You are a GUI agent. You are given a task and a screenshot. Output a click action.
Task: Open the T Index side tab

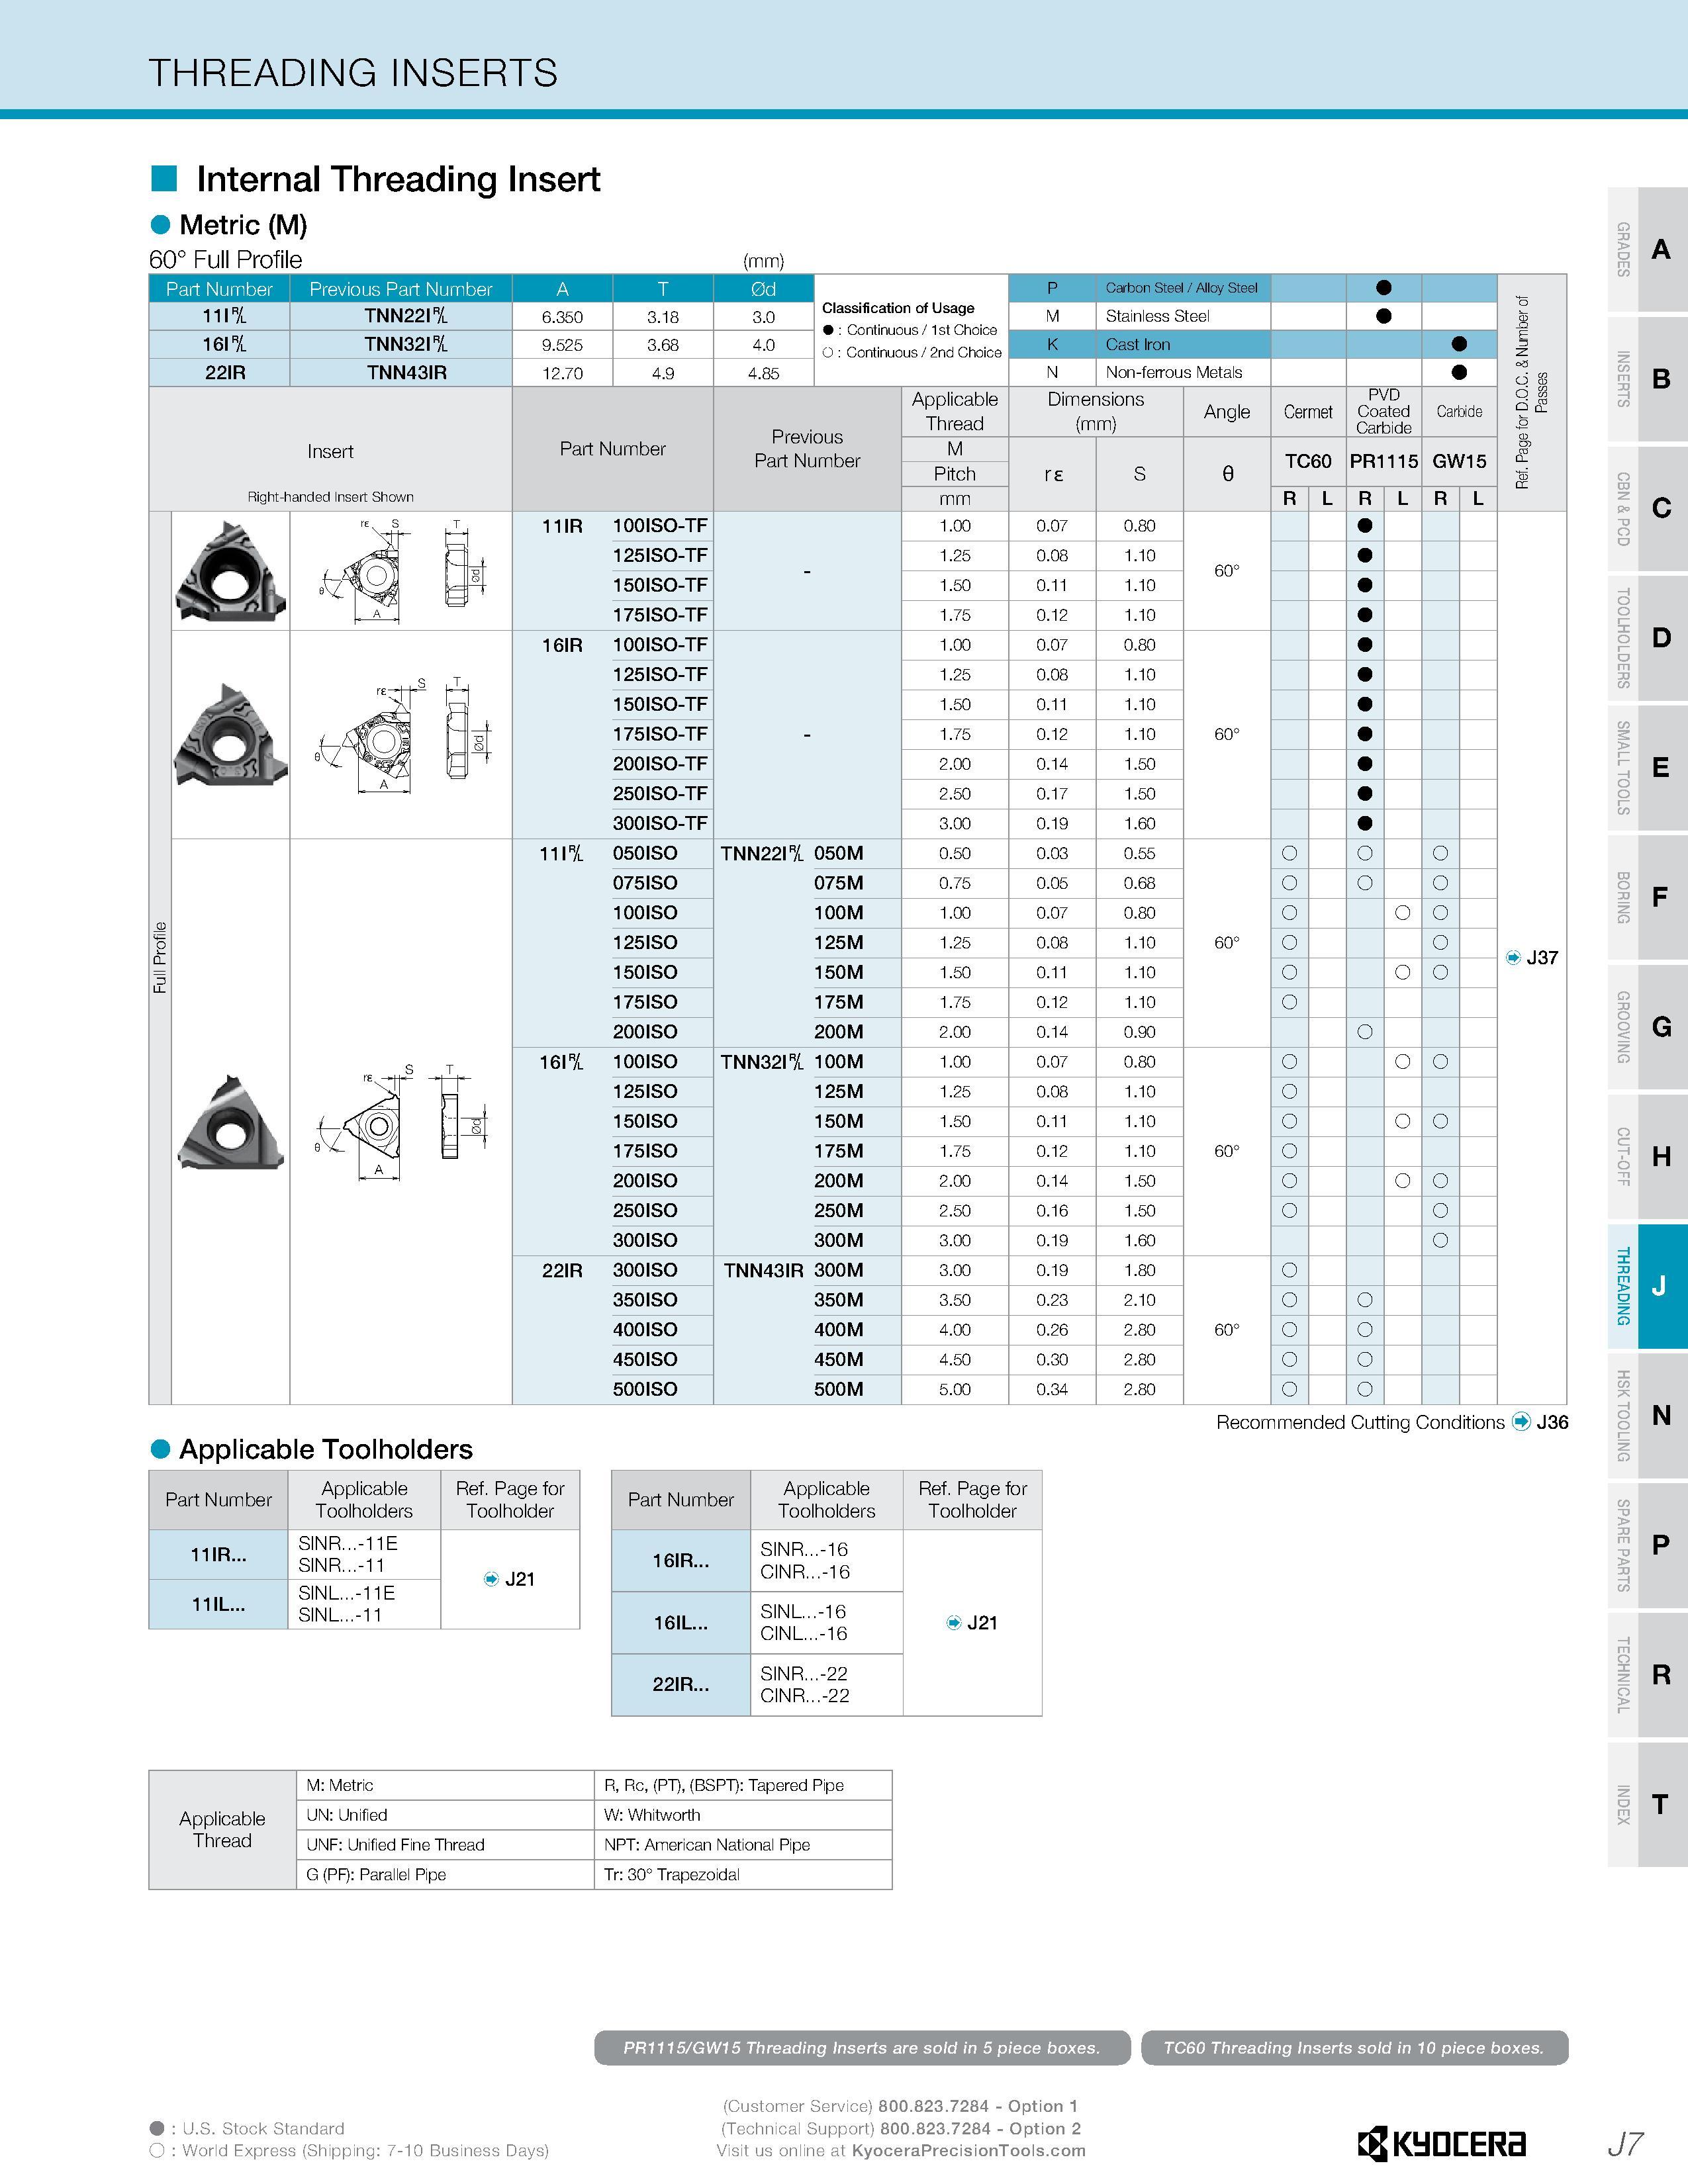pyautogui.click(x=1647, y=1804)
